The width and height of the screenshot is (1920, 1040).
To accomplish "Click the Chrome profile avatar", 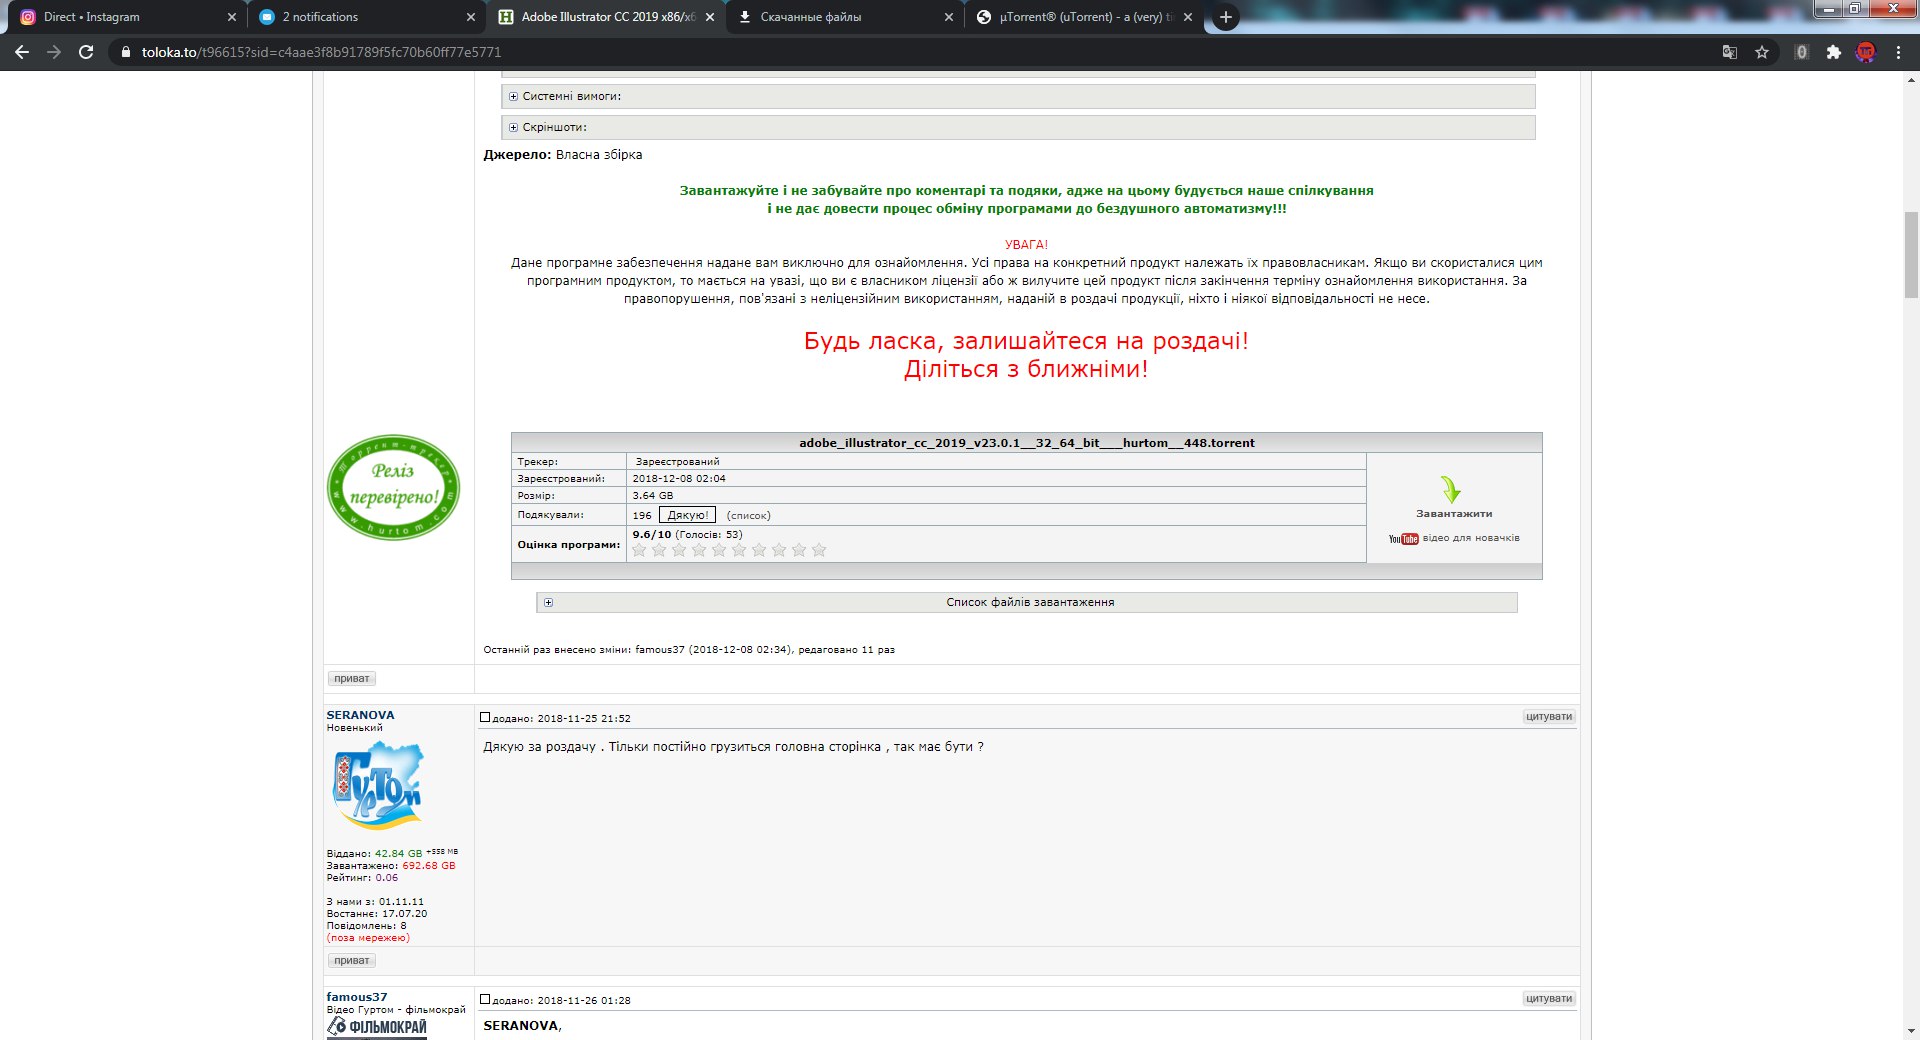I will click(x=1866, y=52).
